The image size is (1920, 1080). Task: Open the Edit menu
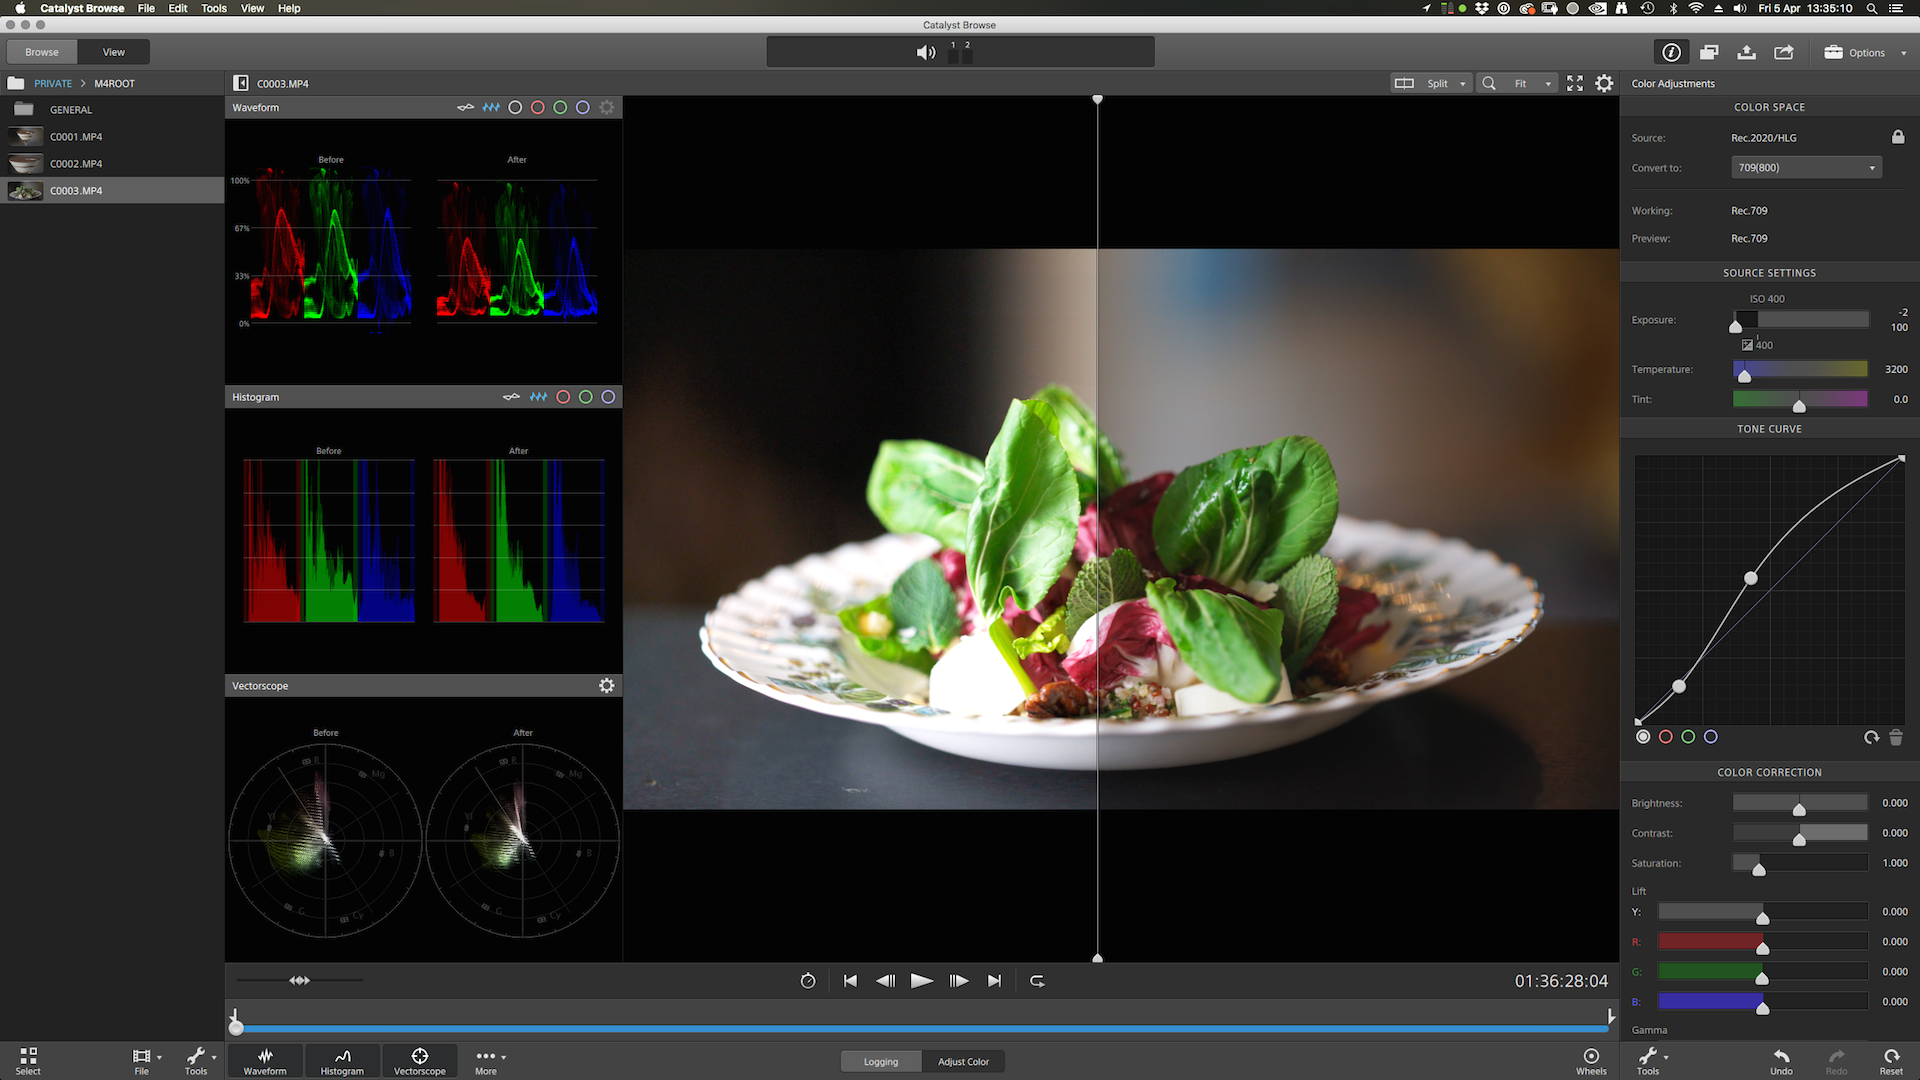click(x=178, y=8)
